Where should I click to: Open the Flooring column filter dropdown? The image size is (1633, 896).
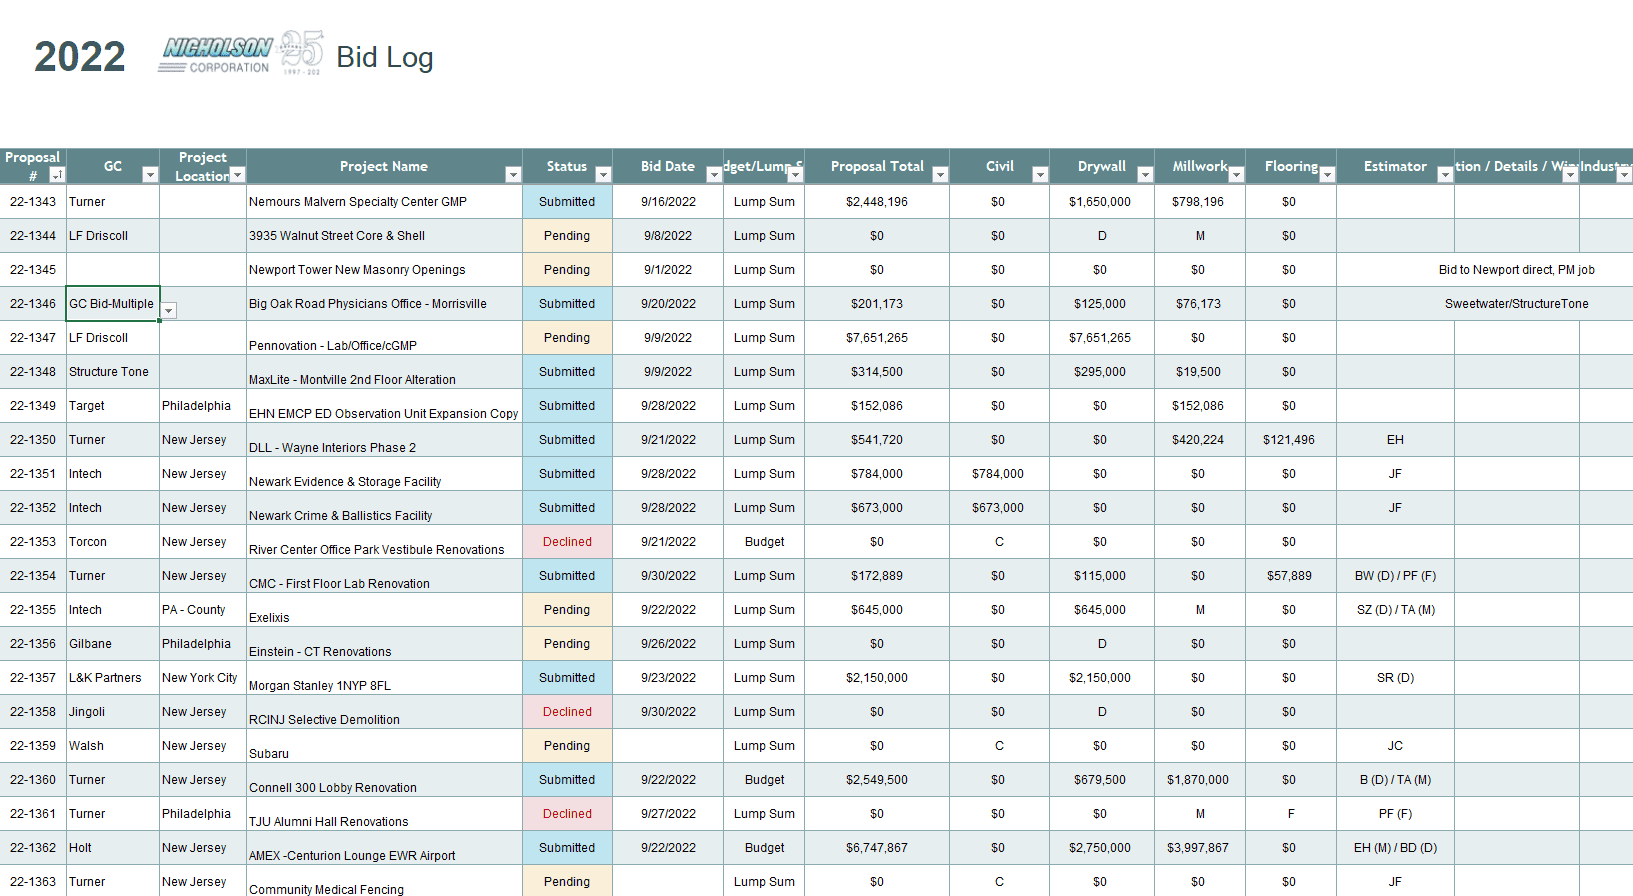(x=1327, y=175)
